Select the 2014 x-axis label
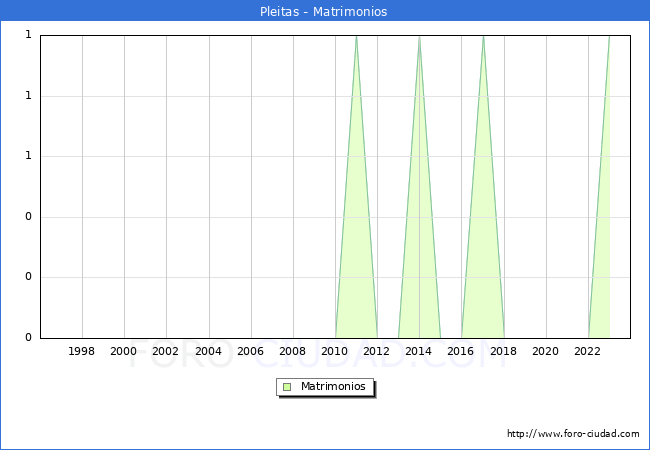 [419, 351]
